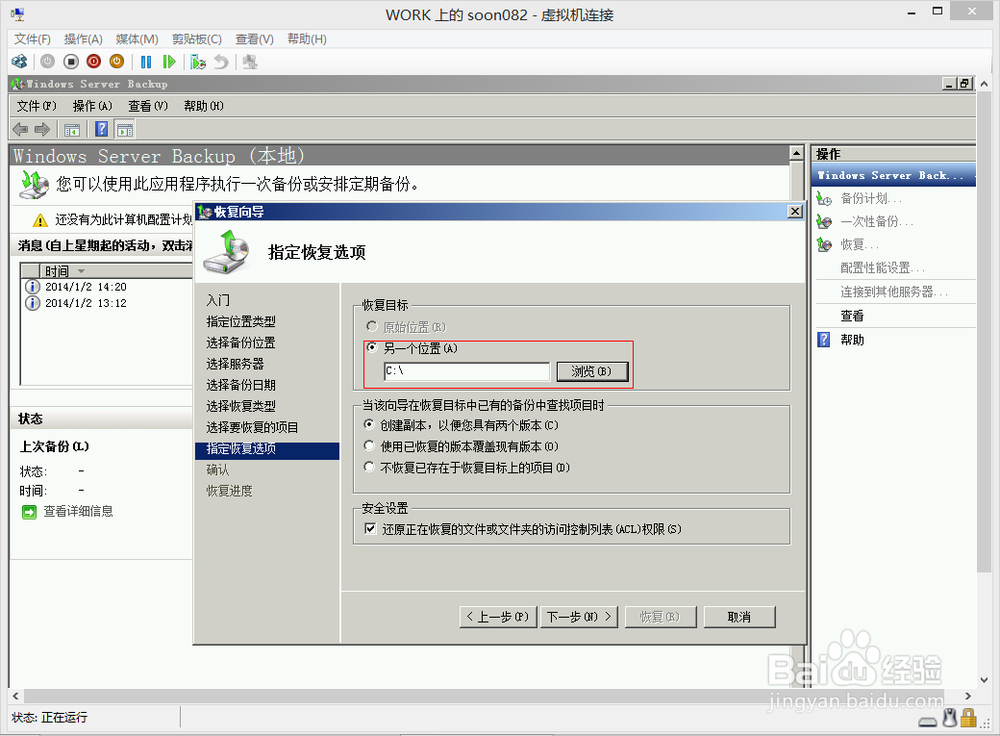This screenshot has height=736, width=1000.
Task: Toggle the Action pane icon in toolbar
Action: tap(125, 129)
